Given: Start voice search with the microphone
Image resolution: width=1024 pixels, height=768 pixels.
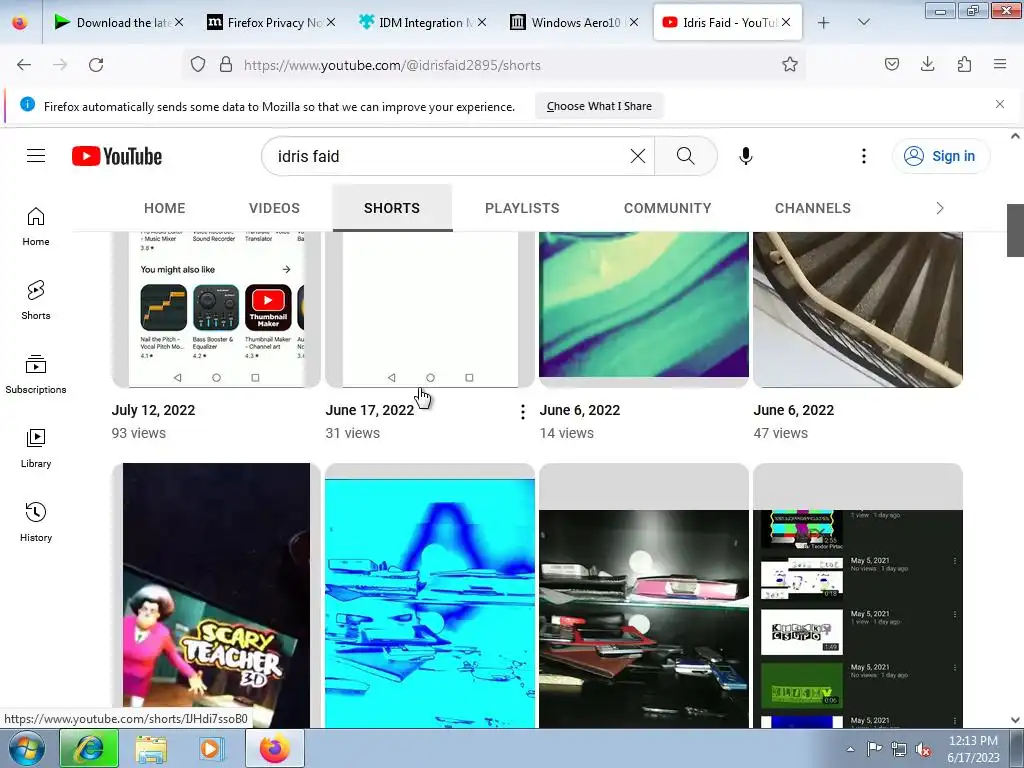Looking at the screenshot, I should 745,156.
